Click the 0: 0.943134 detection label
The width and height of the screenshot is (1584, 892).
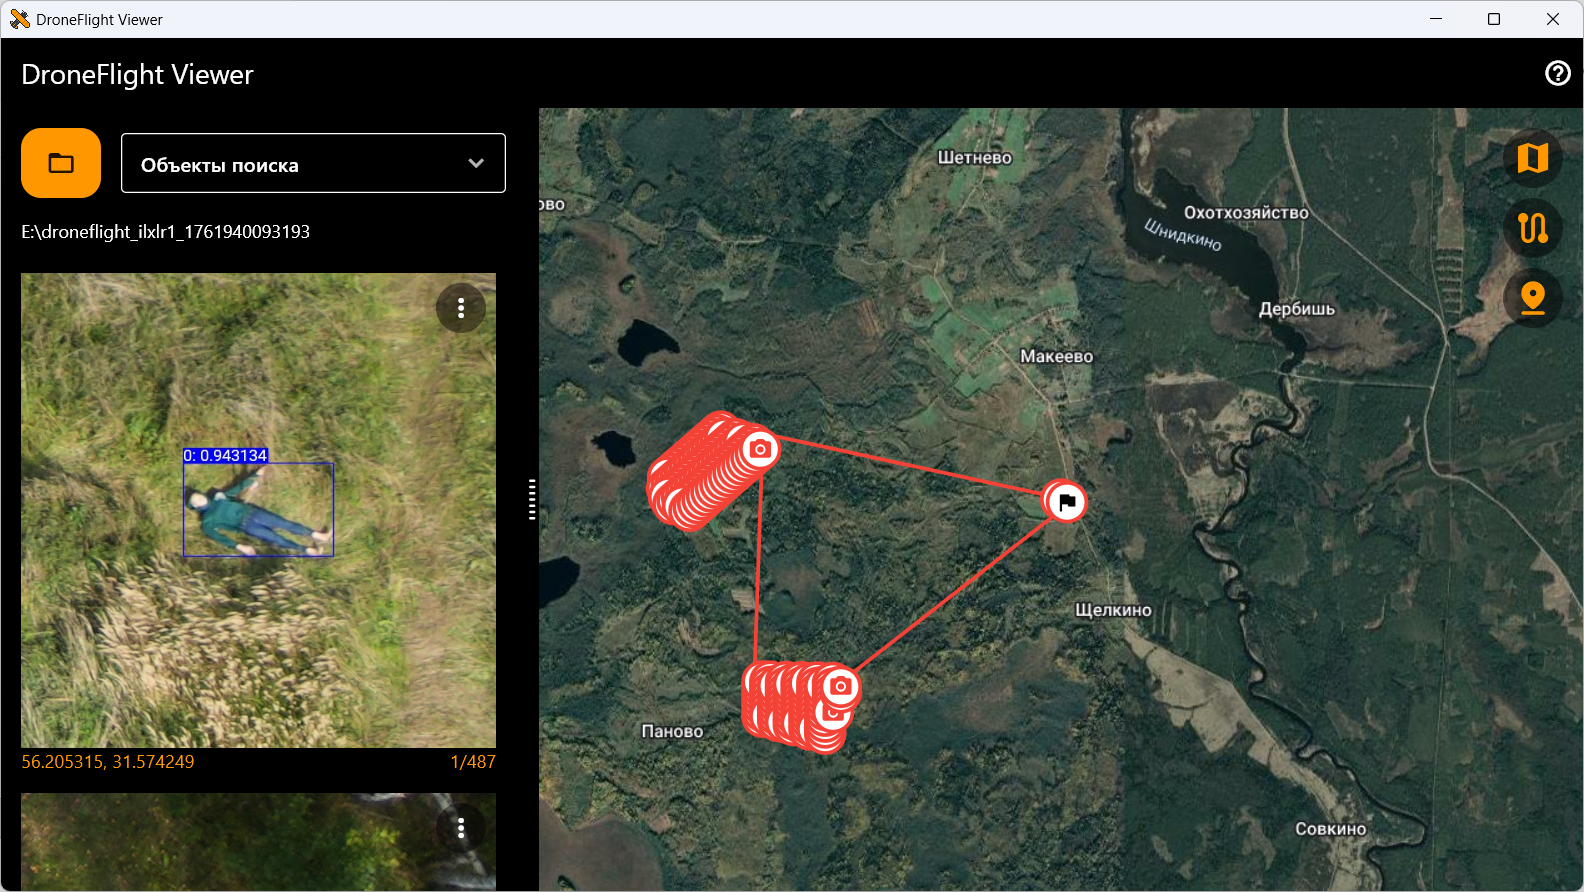click(225, 456)
